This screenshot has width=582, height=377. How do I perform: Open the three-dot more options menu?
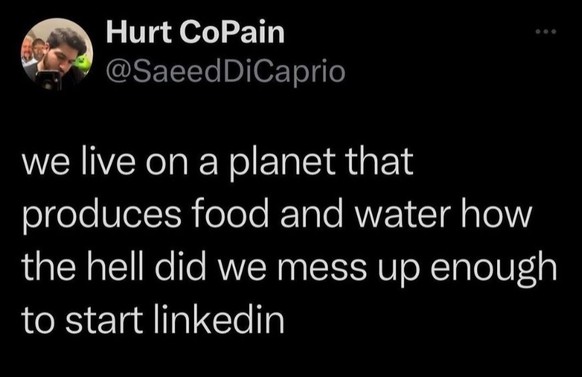coord(546,32)
